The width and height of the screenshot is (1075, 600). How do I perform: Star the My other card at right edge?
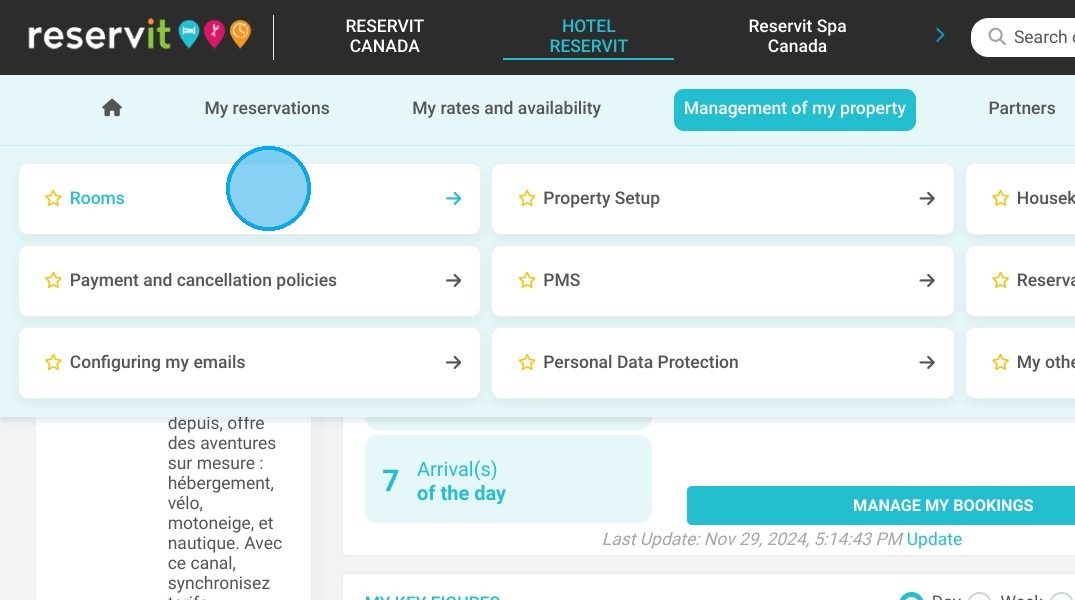pyautogui.click(x=1000, y=362)
